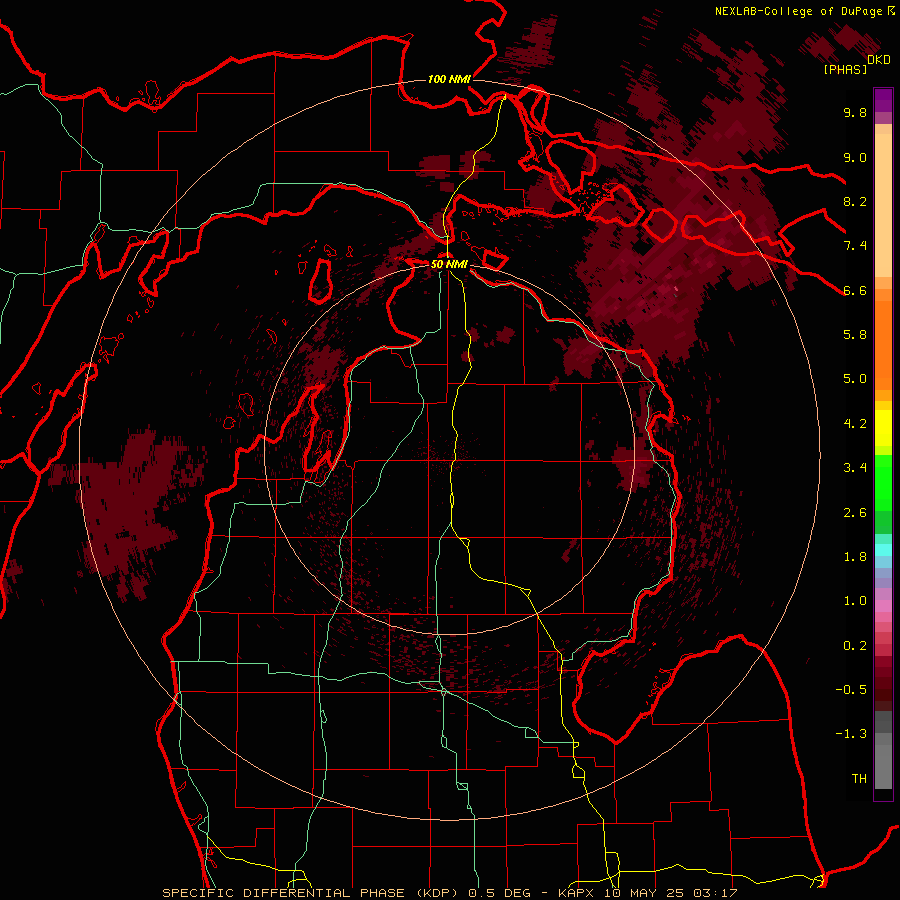Select the -0.5 value on the color scale
This screenshot has width=900, height=900.
click(851, 690)
